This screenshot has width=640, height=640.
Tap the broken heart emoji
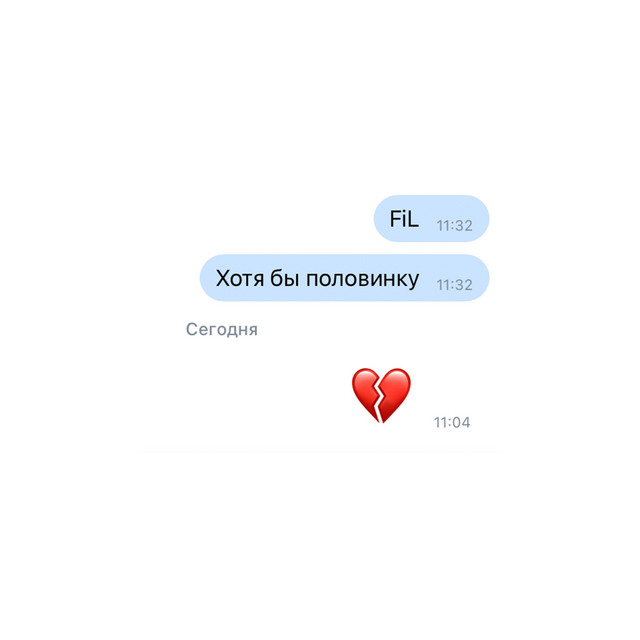381,395
